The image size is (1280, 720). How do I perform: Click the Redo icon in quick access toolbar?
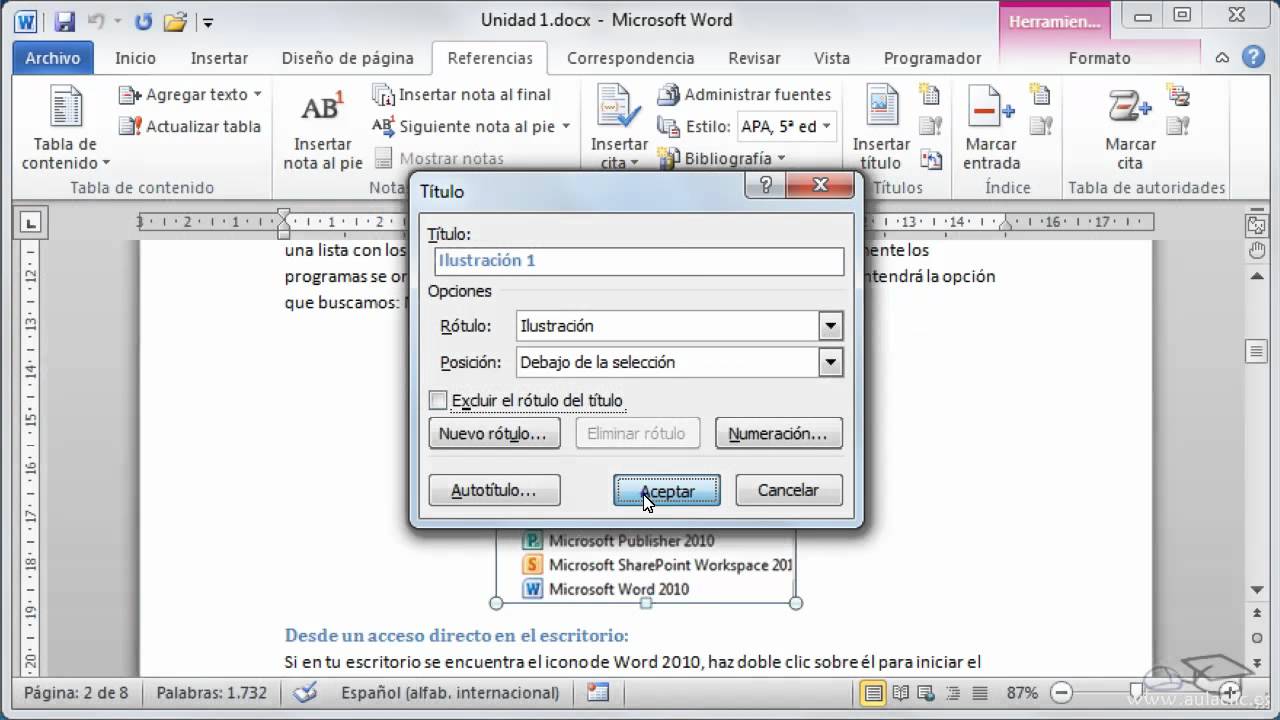143,21
